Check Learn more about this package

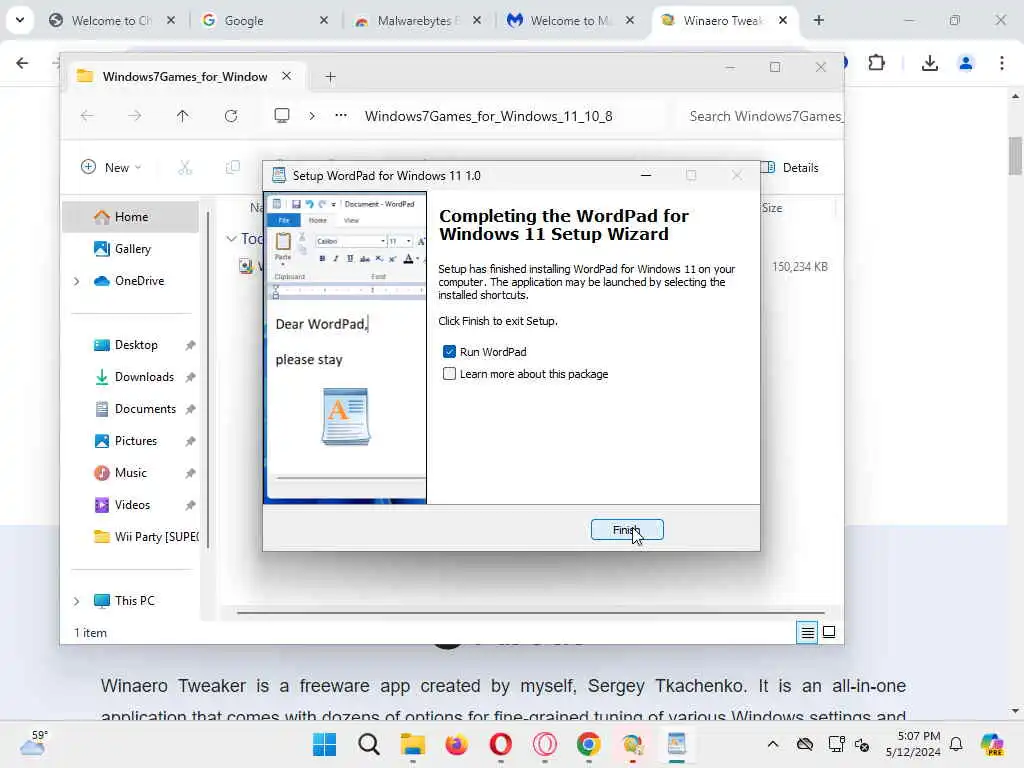(x=449, y=374)
